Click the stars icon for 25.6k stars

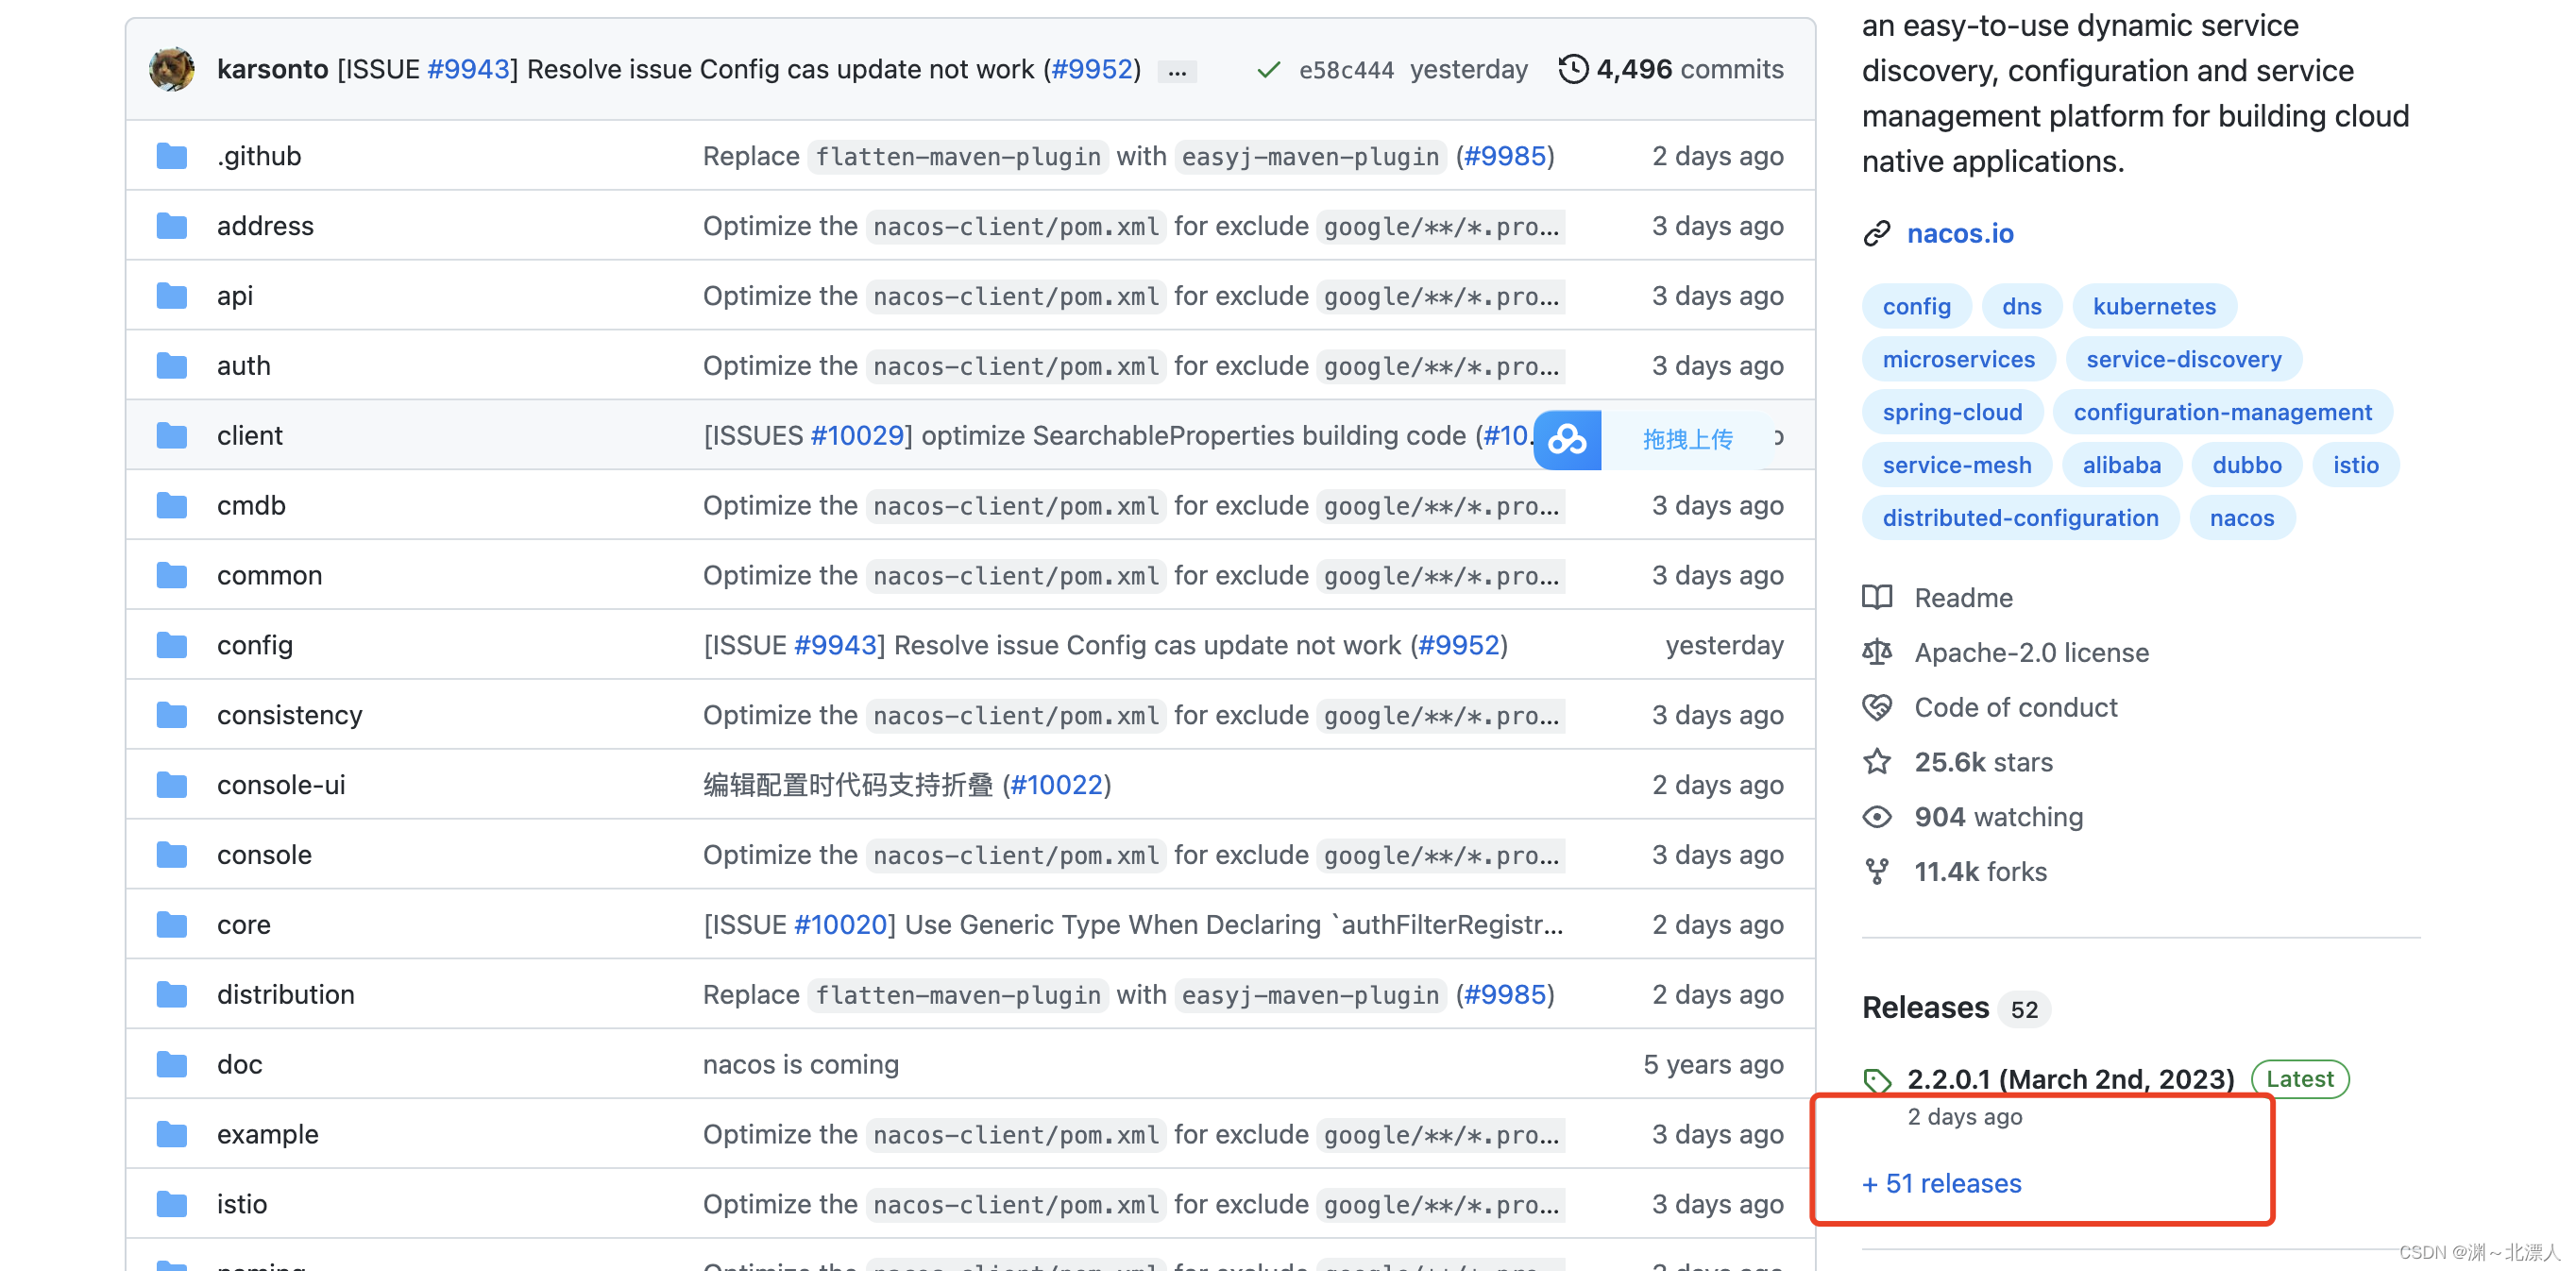pyautogui.click(x=1877, y=762)
